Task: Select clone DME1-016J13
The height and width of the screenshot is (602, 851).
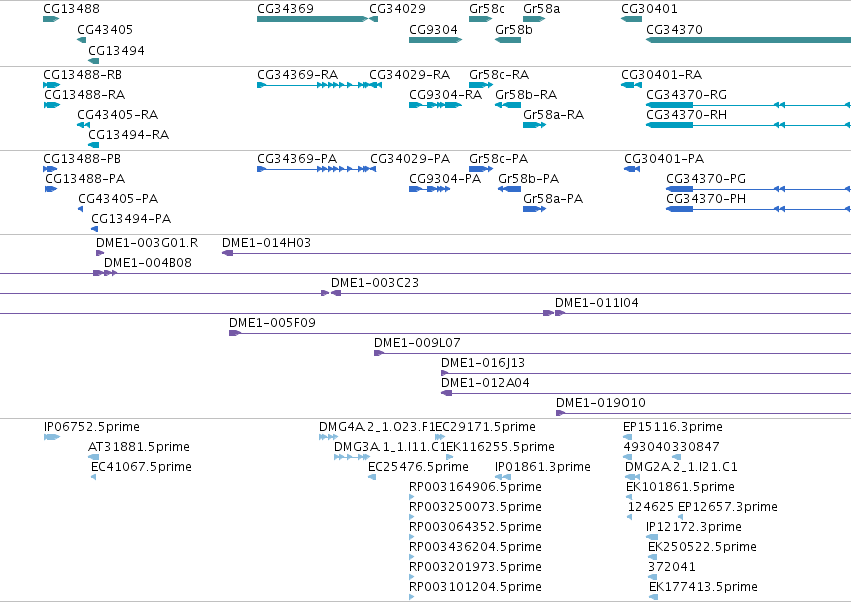Action: pyautogui.click(x=482, y=363)
